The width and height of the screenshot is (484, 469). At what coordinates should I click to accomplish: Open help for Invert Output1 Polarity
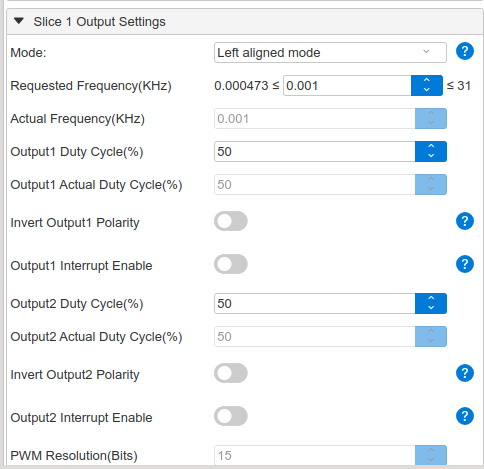point(465,221)
